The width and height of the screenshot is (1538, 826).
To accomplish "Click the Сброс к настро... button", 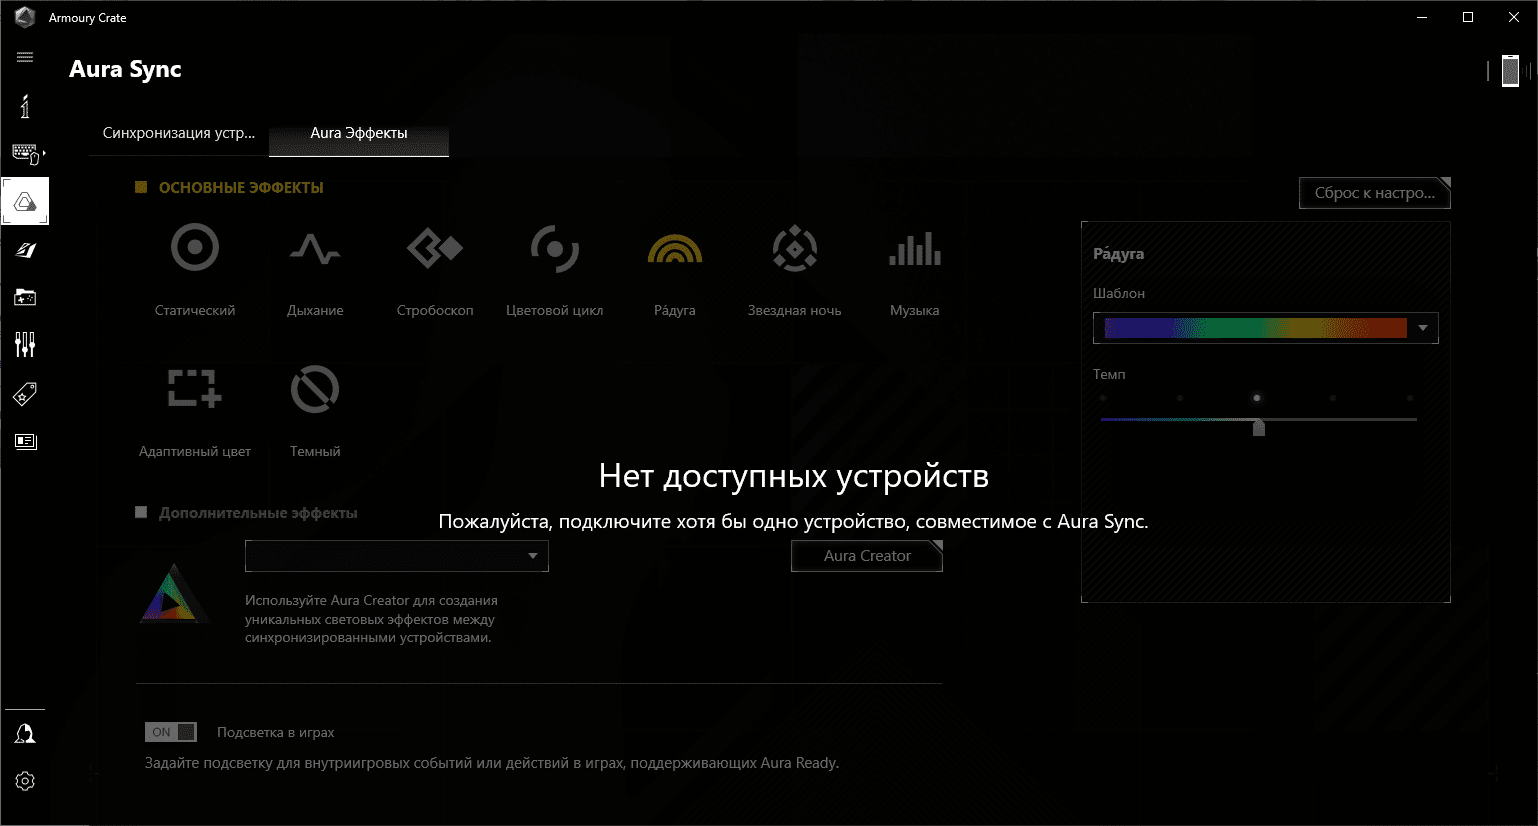I will point(1375,193).
